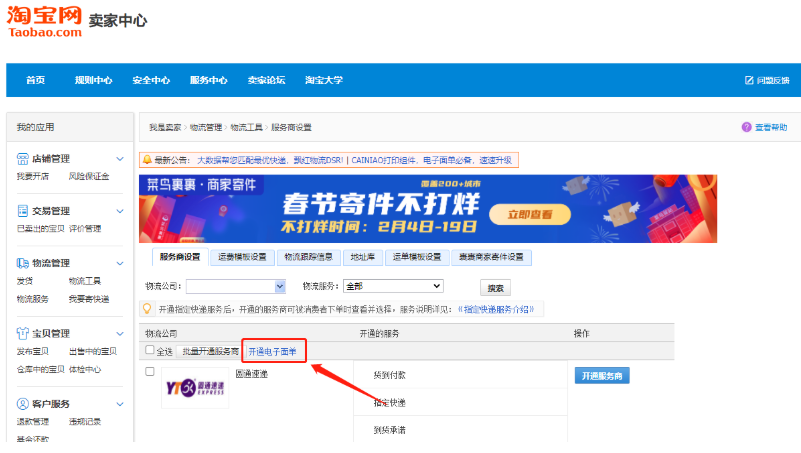Click 物流管理 in the breadcrumb

tap(206, 127)
